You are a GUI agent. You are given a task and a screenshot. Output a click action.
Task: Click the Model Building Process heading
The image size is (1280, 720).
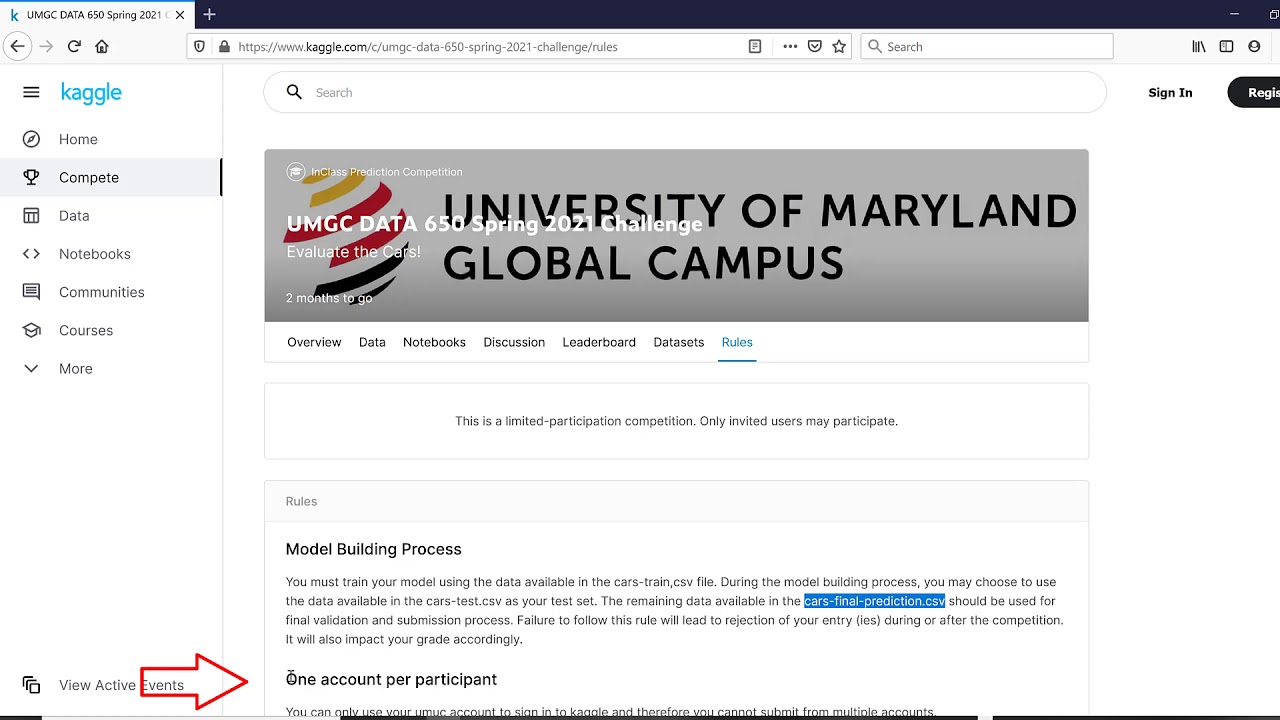(x=373, y=549)
